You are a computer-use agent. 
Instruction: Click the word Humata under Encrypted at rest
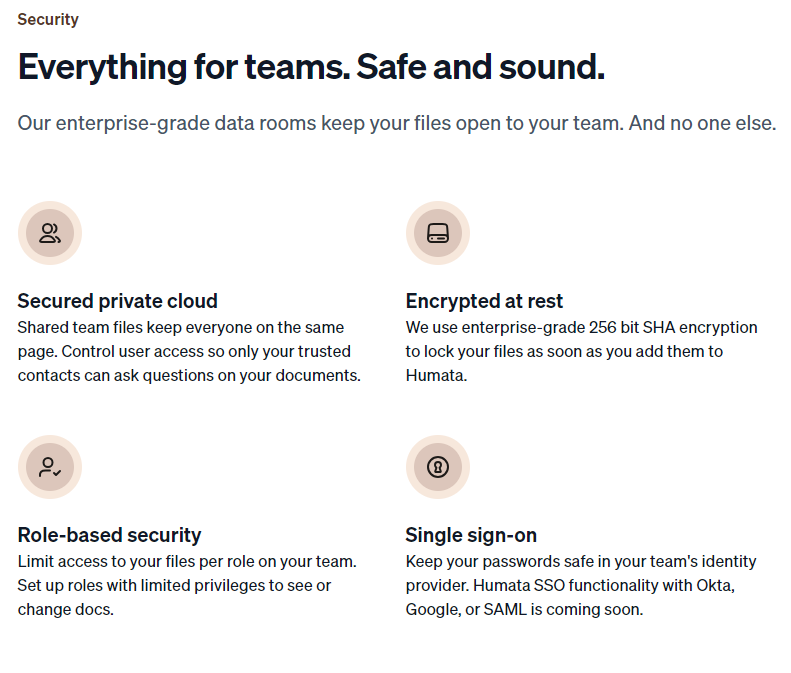tap(436, 376)
